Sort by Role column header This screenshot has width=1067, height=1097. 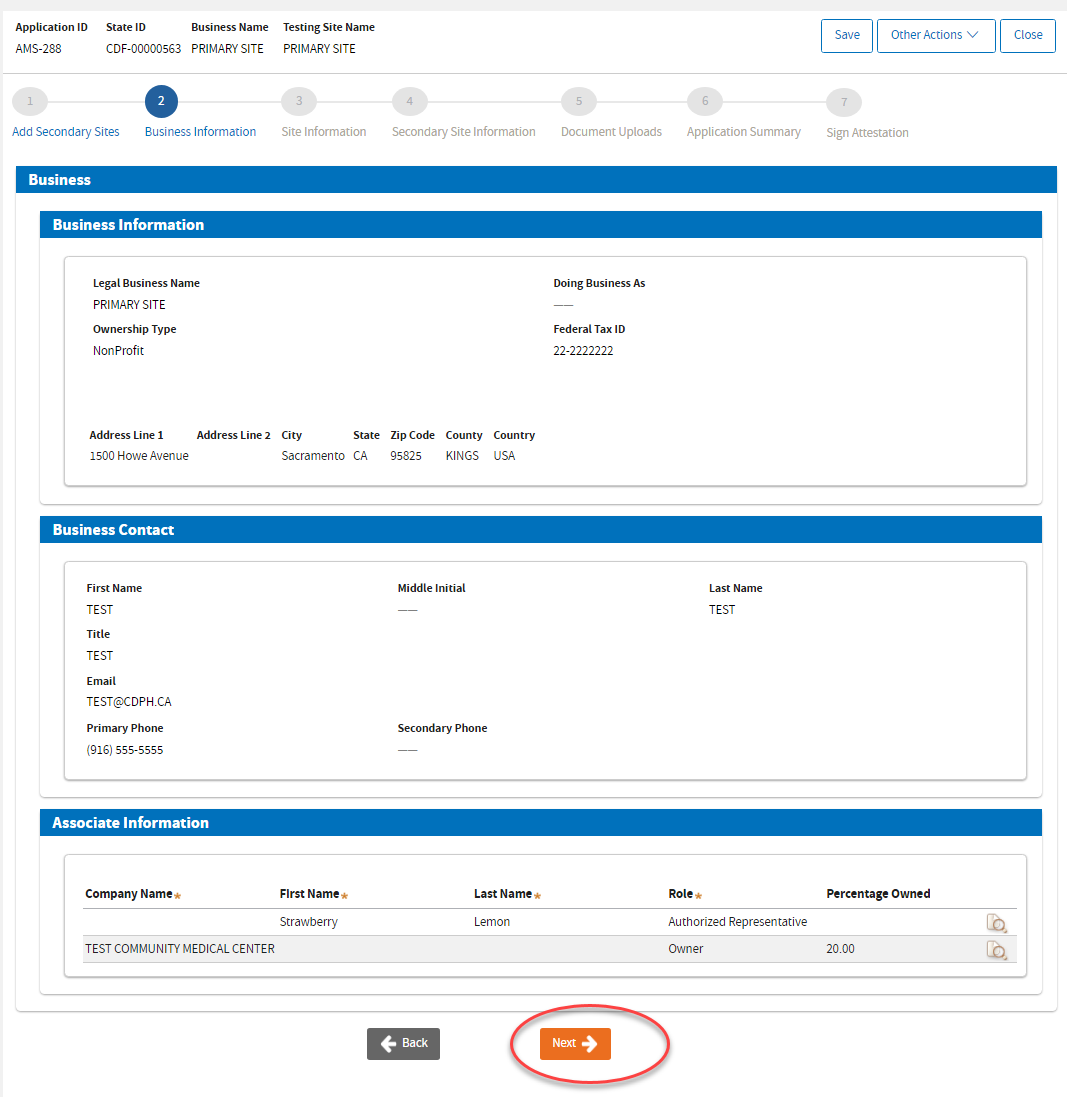681,894
